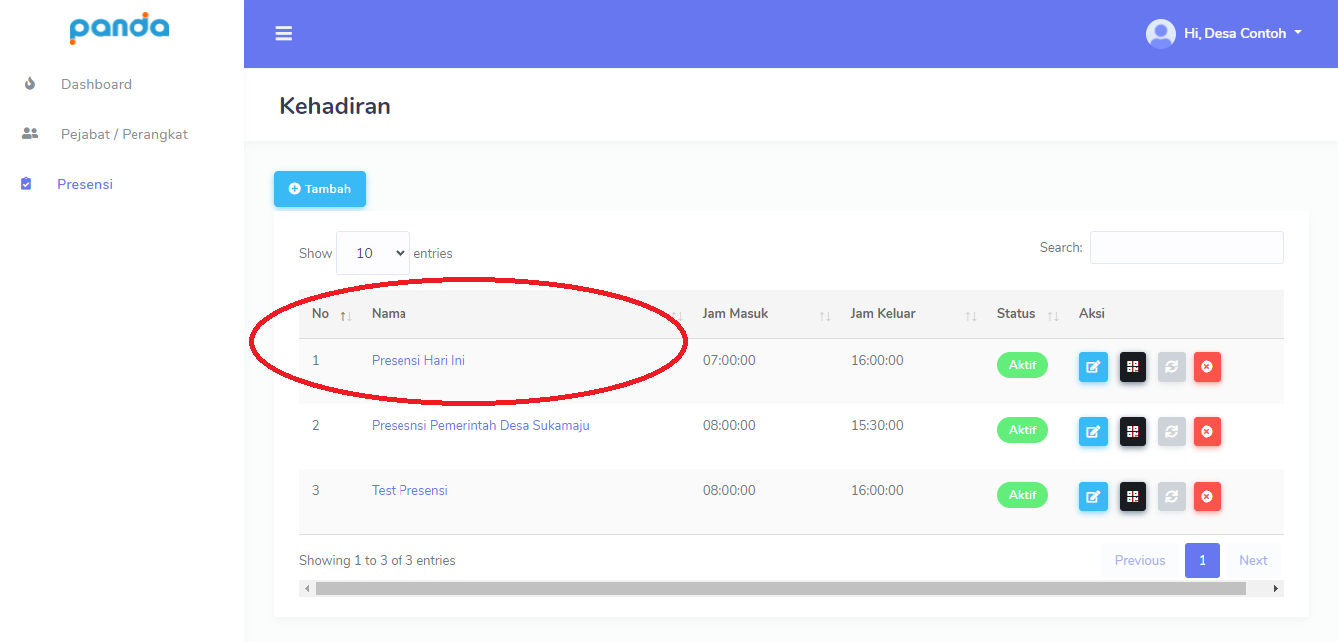Delete Pemerintah Desa Sukamaju row
This screenshot has width=1338, height=642.
point(1207,432)
